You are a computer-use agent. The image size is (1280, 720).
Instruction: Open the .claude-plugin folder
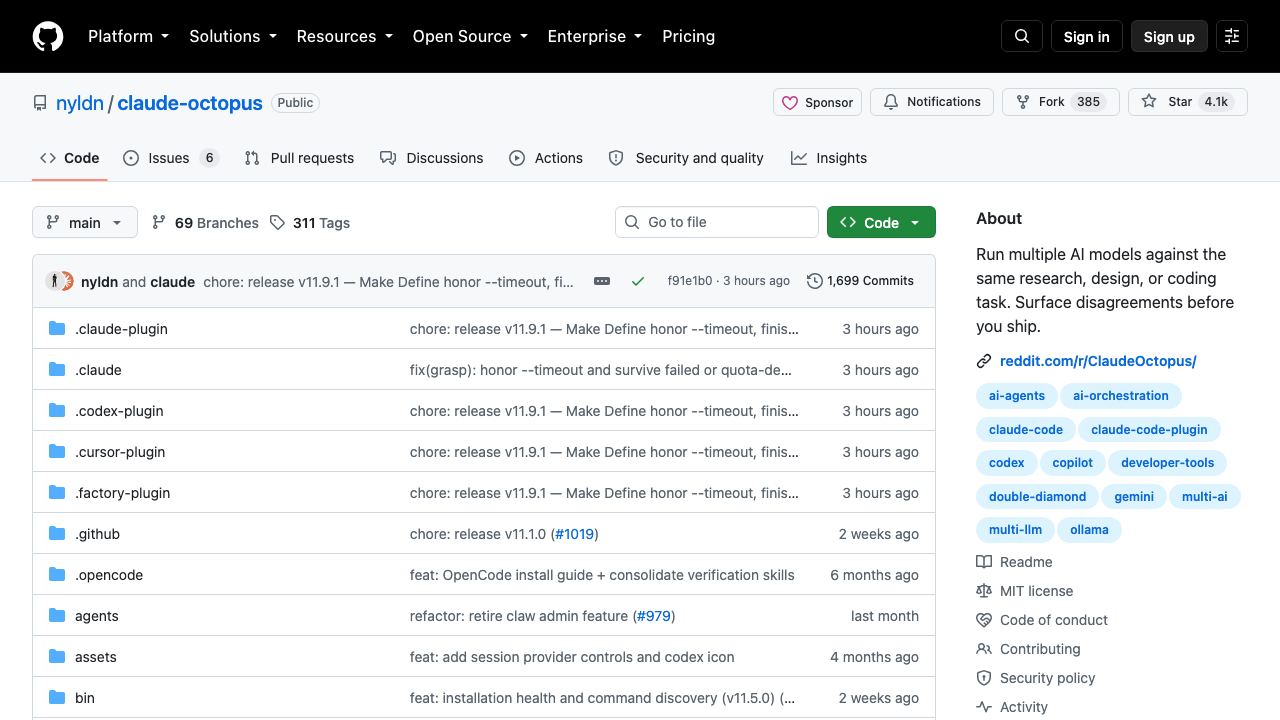click(x=121, y=329)
